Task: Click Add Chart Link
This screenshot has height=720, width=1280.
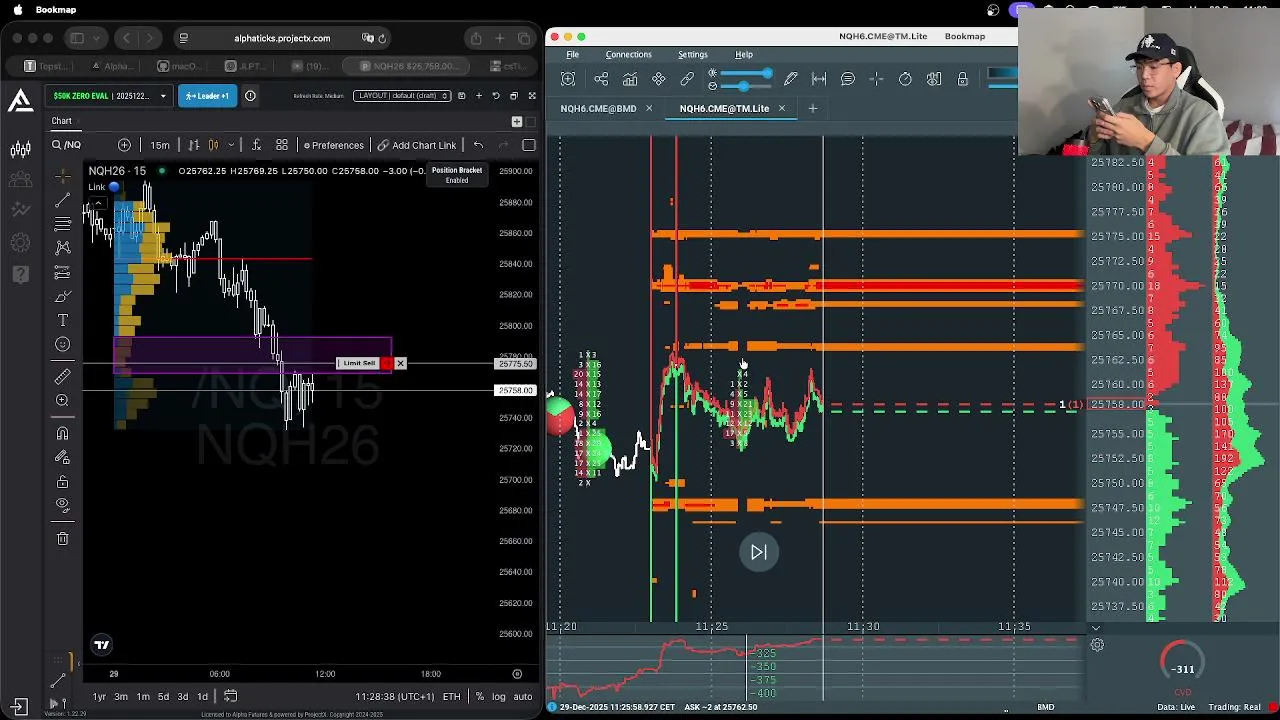Action: coord(416,145)
